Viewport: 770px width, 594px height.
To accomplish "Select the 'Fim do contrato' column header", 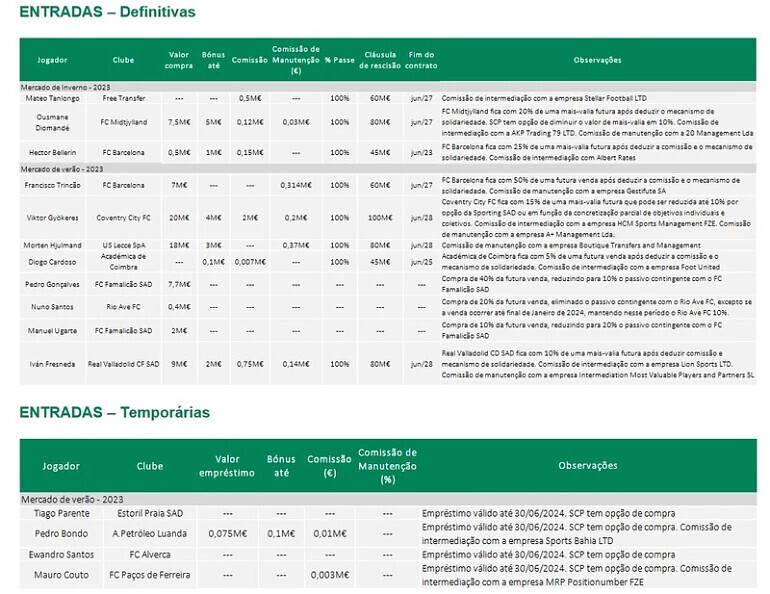I will coord(421,59).
